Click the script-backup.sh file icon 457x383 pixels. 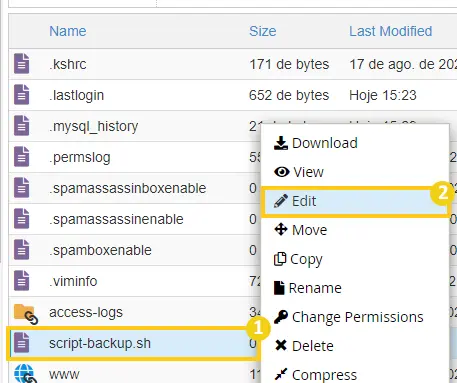click(22, 342)
